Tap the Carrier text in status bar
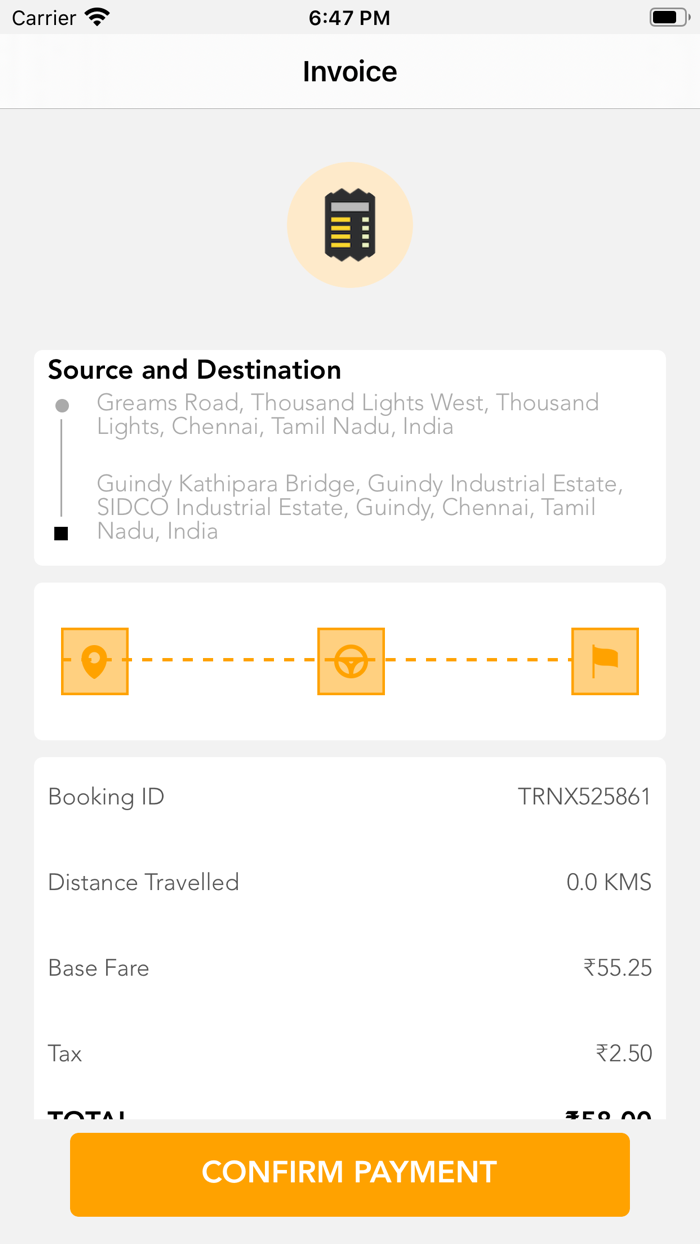Screen dimensions: 700x1244 44,18
